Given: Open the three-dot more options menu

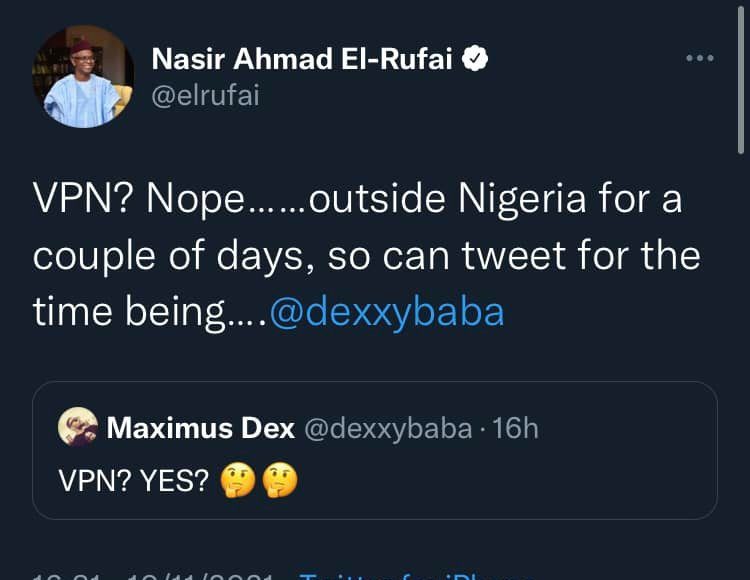Looking at the screenshot, I should click(701, 58).
